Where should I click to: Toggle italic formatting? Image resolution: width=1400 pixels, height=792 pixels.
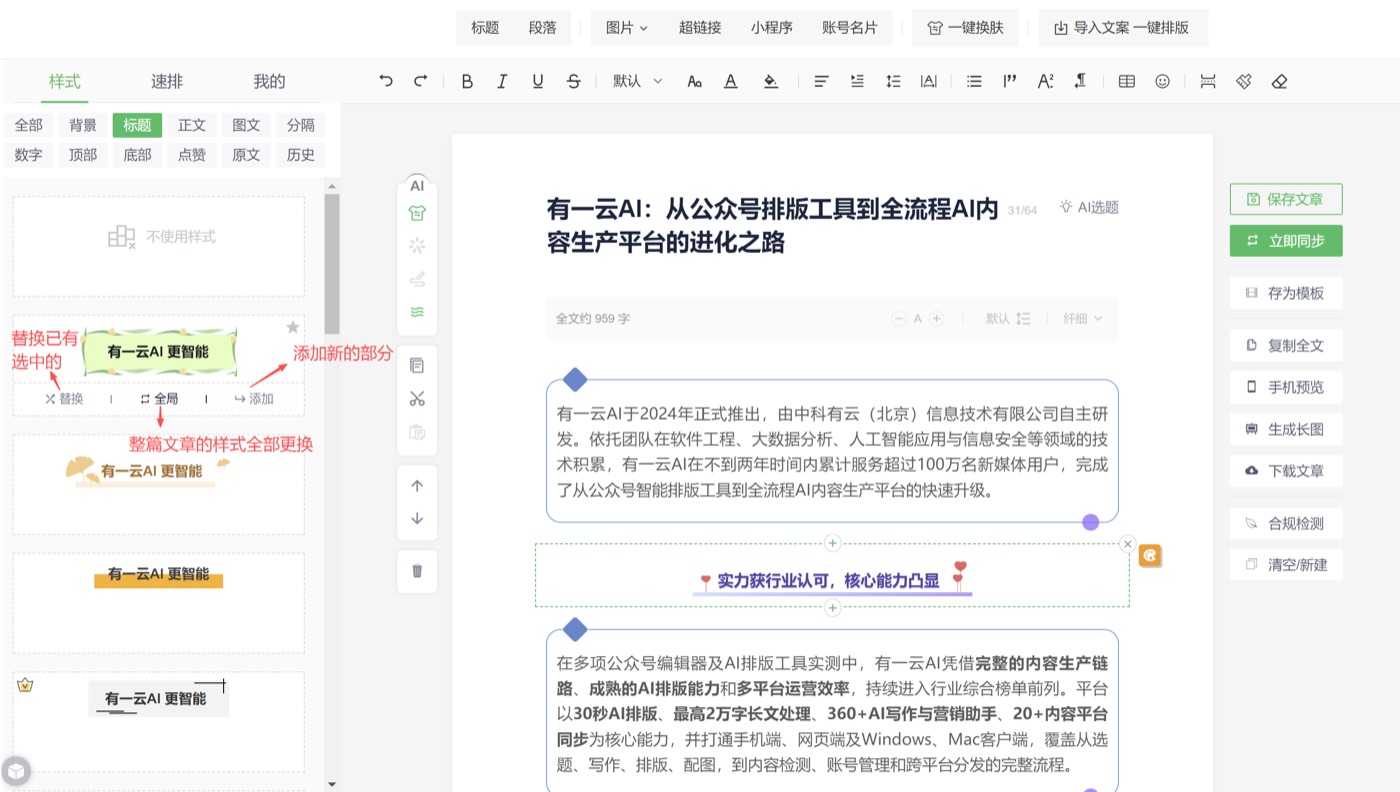[502, 82]
